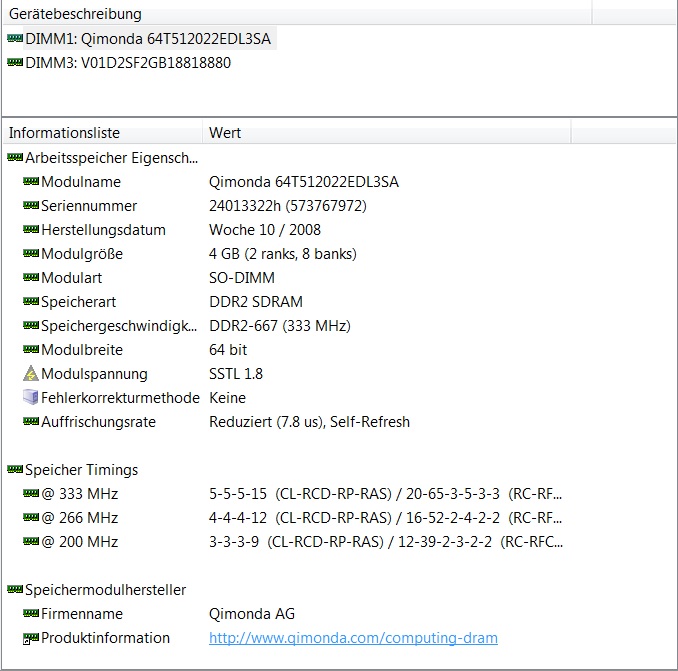The width and height of the screenshot is (678, 671).
Task: Click value 4 GB (2 ranks, 8 banks)
Action: tap(283, 253)
